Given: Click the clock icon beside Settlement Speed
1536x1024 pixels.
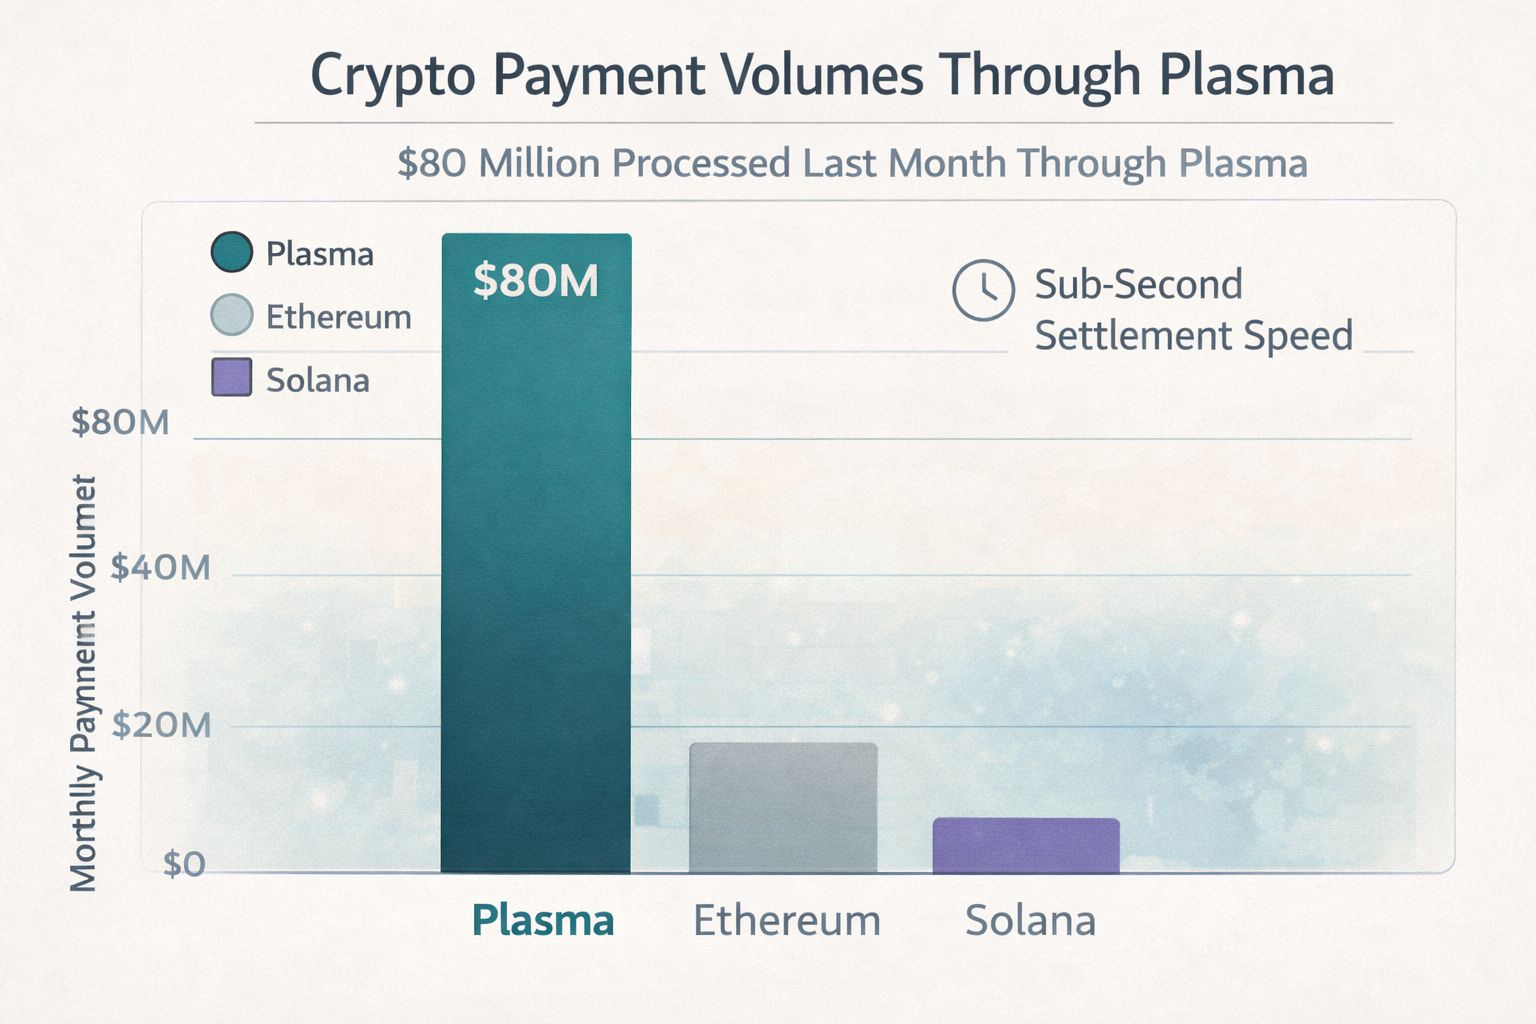Looking at the screenshot, I should tap(983, 290).
